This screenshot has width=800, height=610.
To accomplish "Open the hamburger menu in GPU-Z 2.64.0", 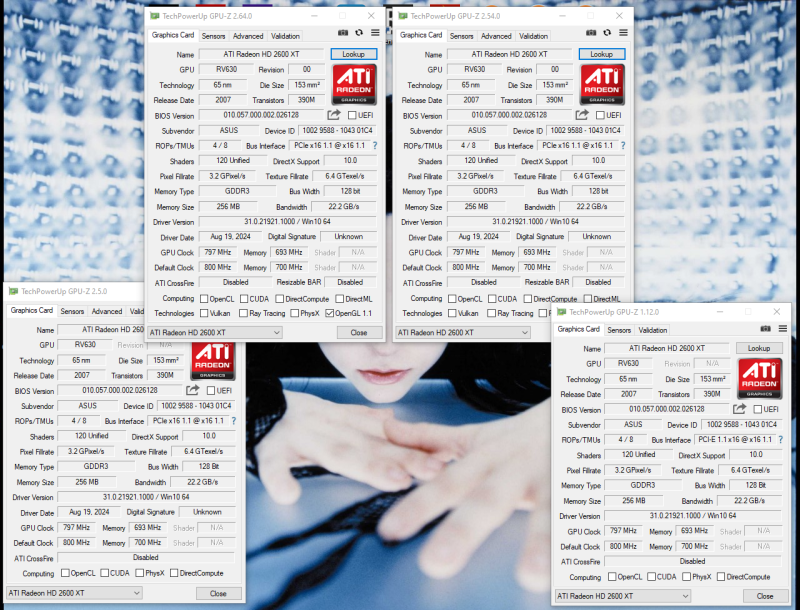I will coord(375,33).
